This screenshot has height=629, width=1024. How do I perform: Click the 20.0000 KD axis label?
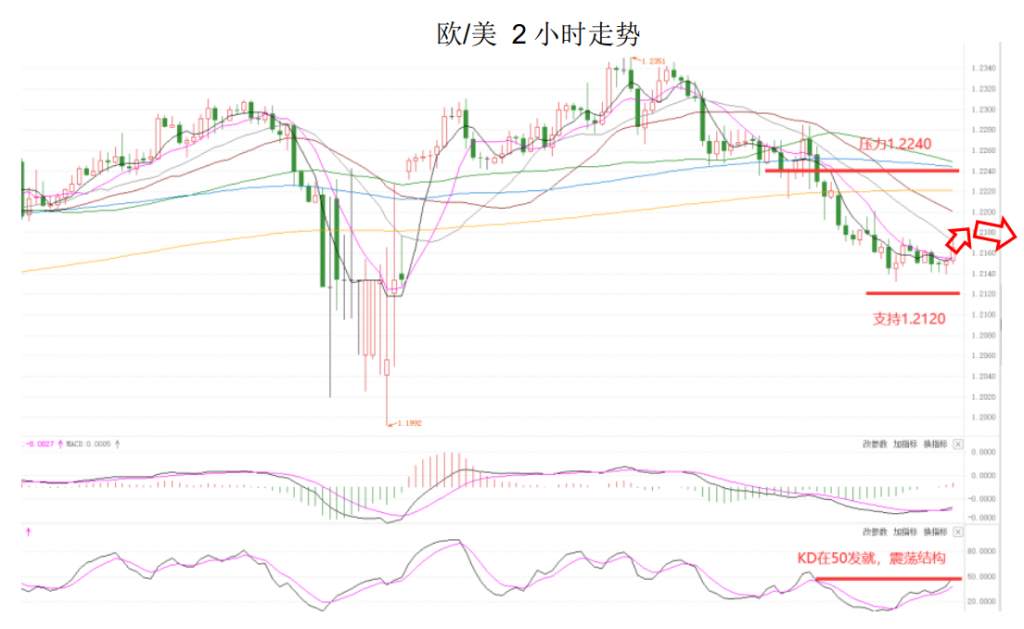[x=982, y=601]
